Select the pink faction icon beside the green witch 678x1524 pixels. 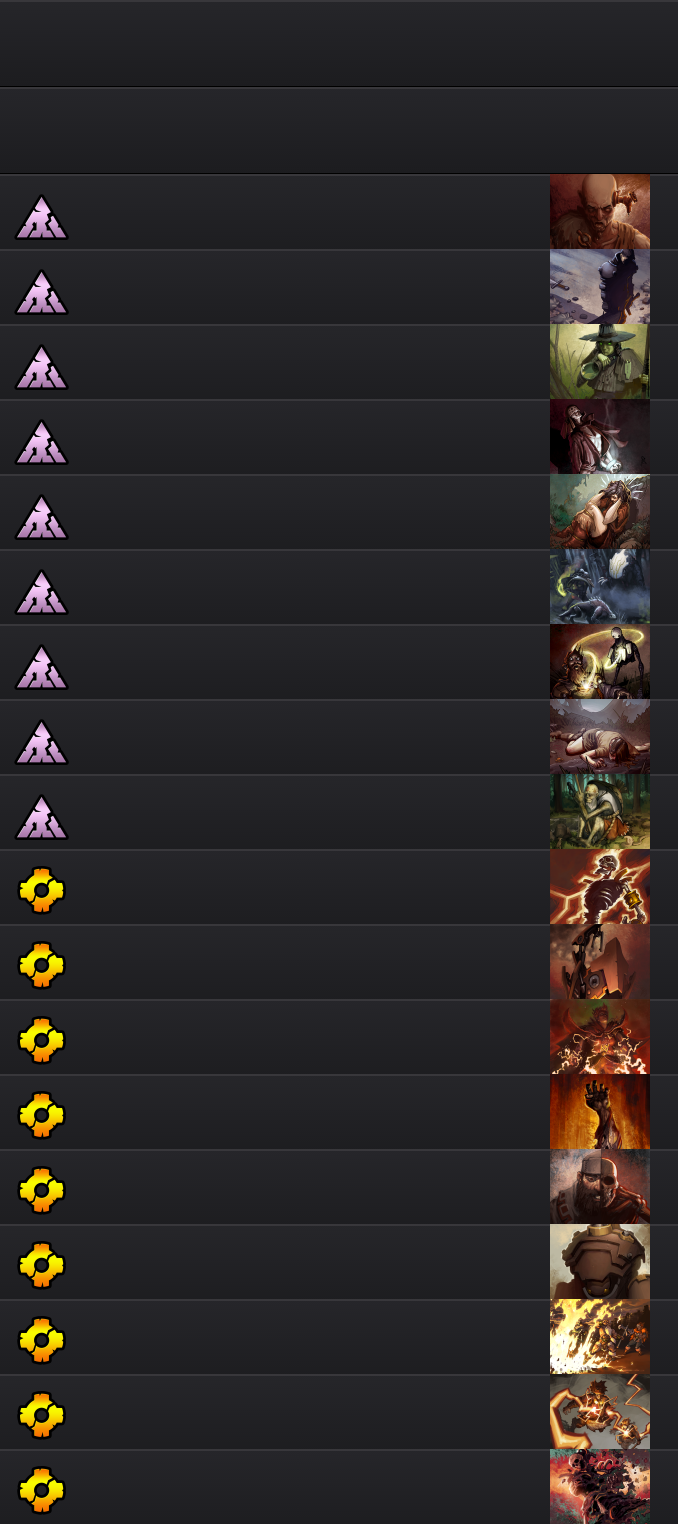pyautogui.click(x=41, y=367)
